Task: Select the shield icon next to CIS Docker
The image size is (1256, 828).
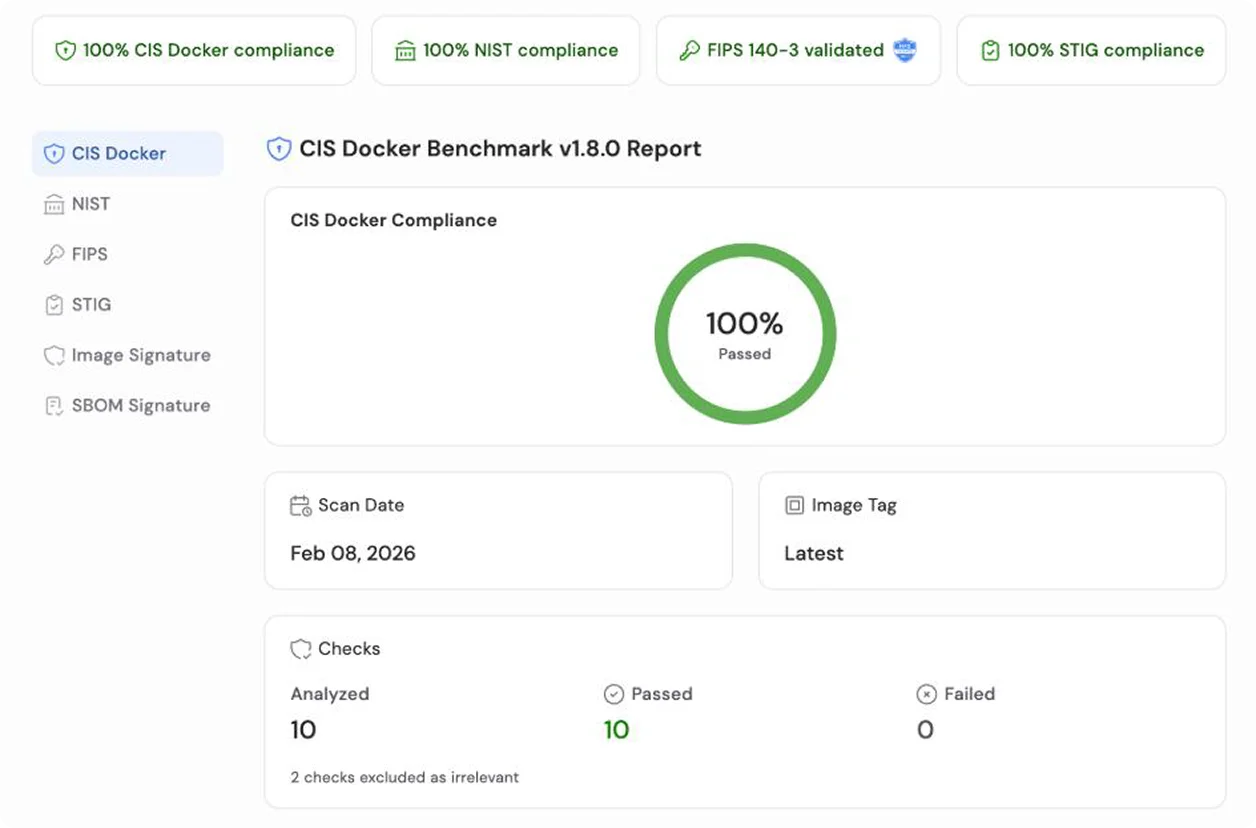Action: pyautogui.click(x=54, y=153)
